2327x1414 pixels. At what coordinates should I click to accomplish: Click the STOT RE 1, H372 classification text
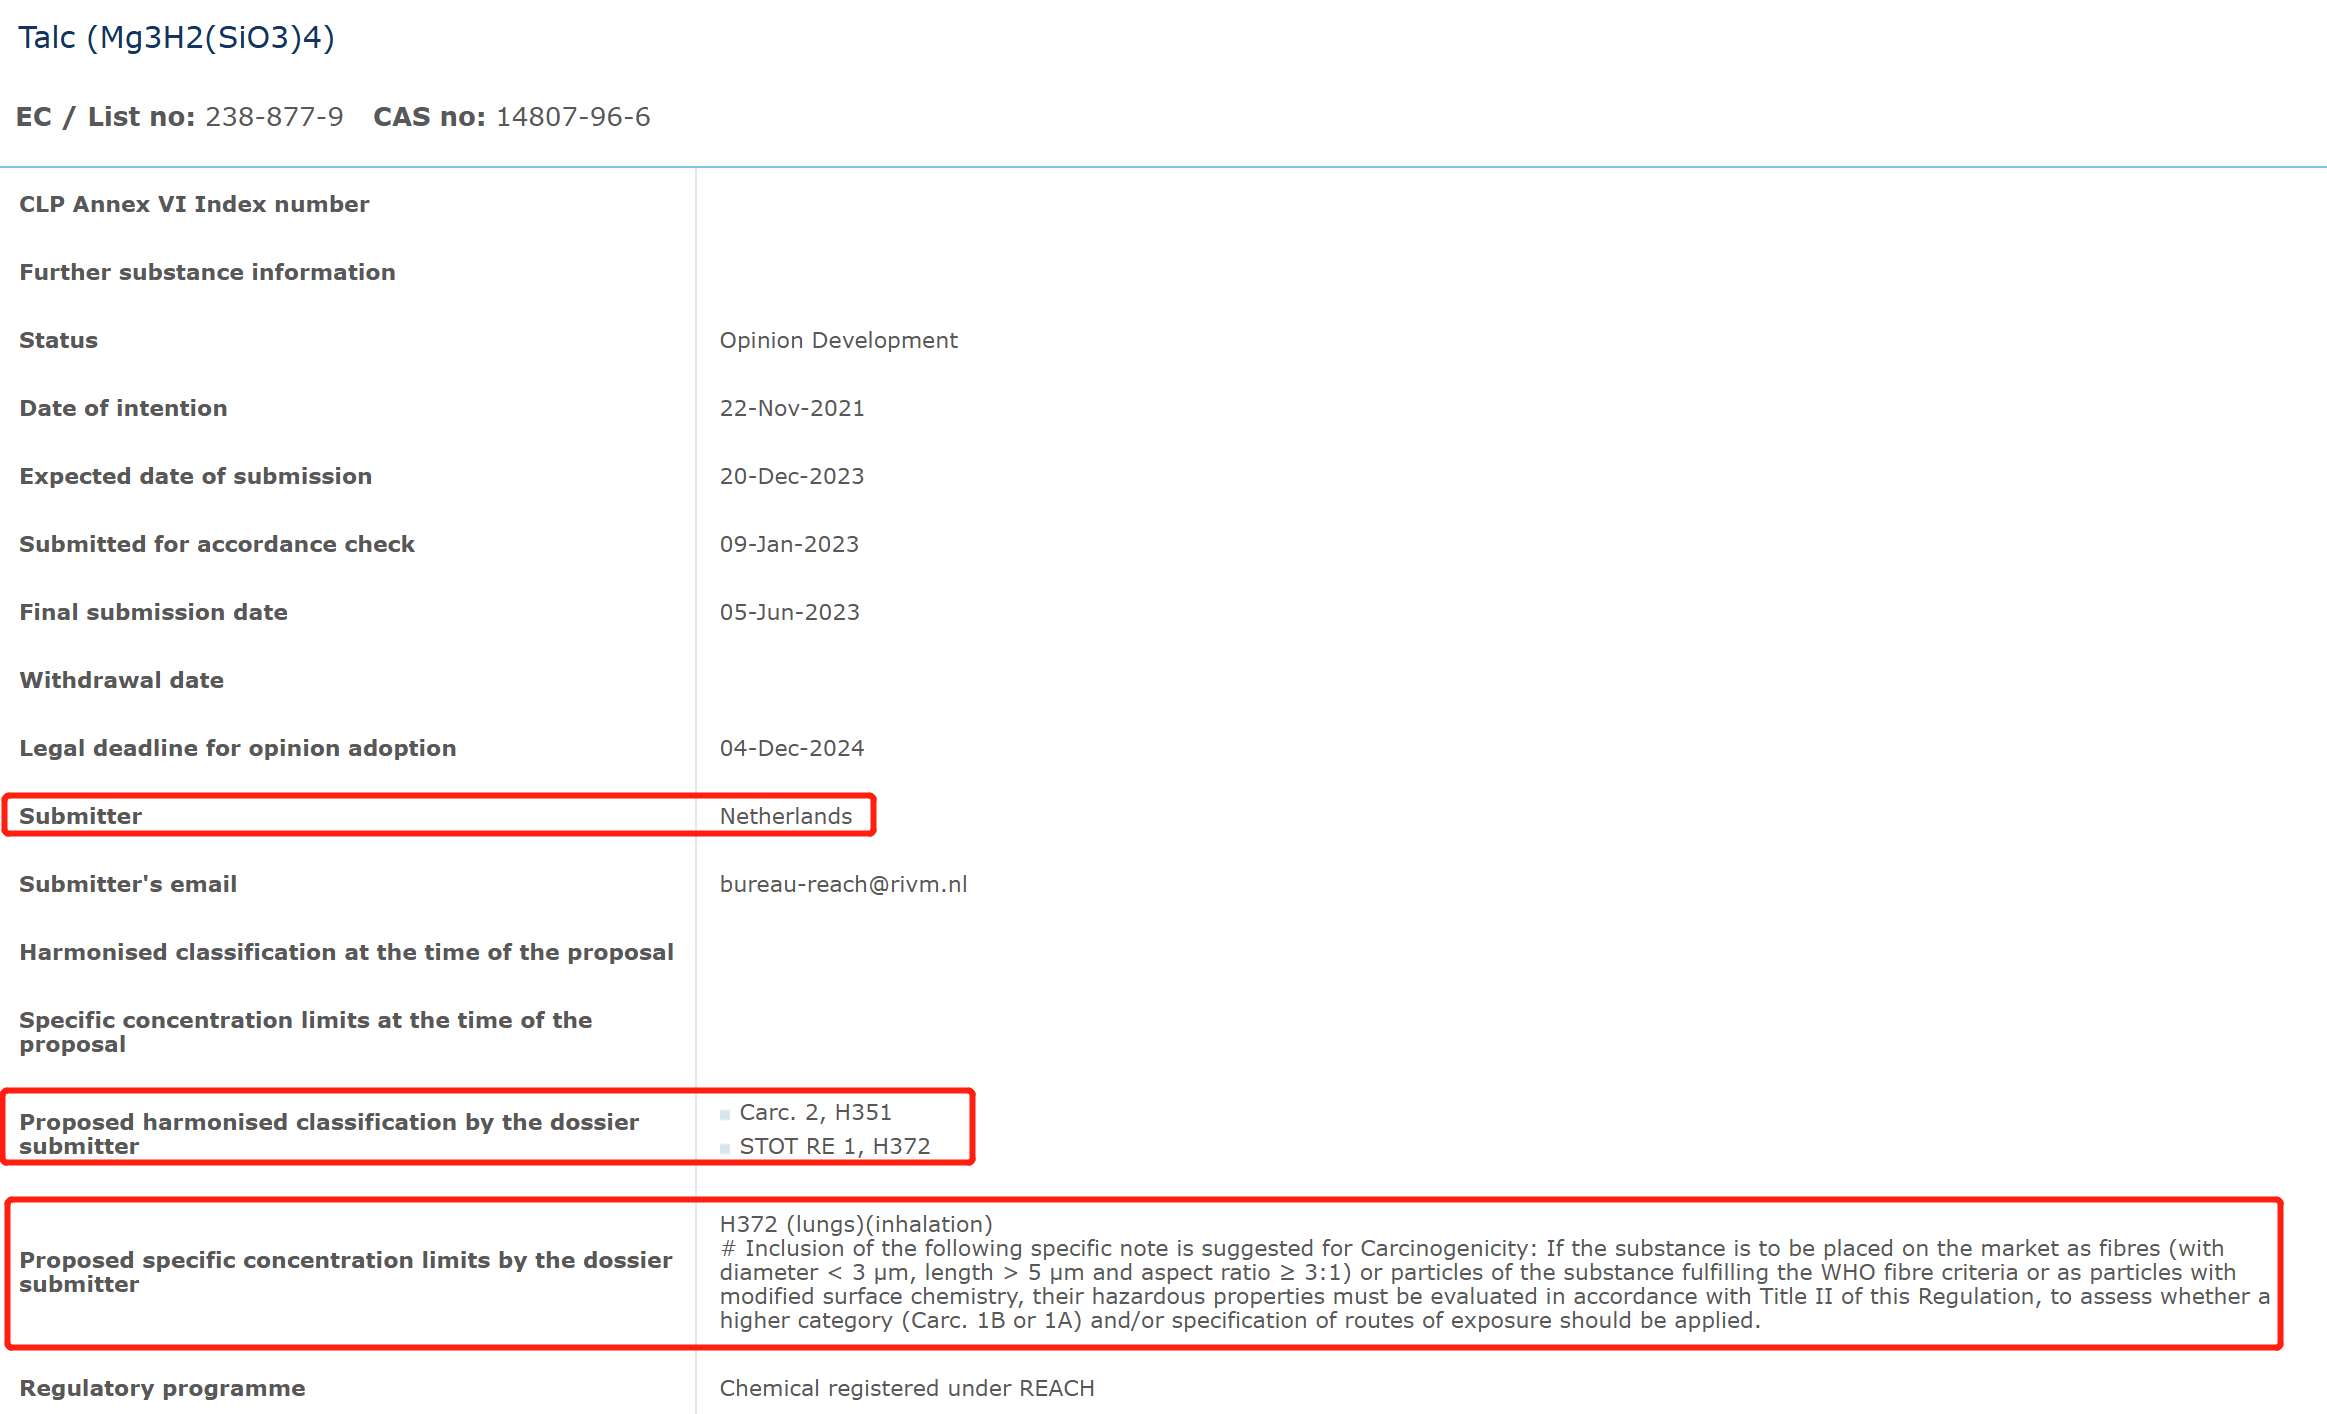(x=834, y=1146)
